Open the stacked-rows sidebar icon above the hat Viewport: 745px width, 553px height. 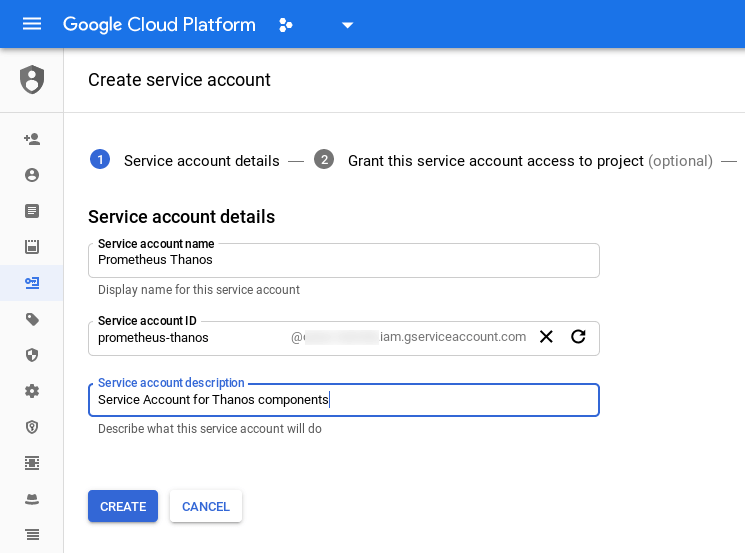32,463
